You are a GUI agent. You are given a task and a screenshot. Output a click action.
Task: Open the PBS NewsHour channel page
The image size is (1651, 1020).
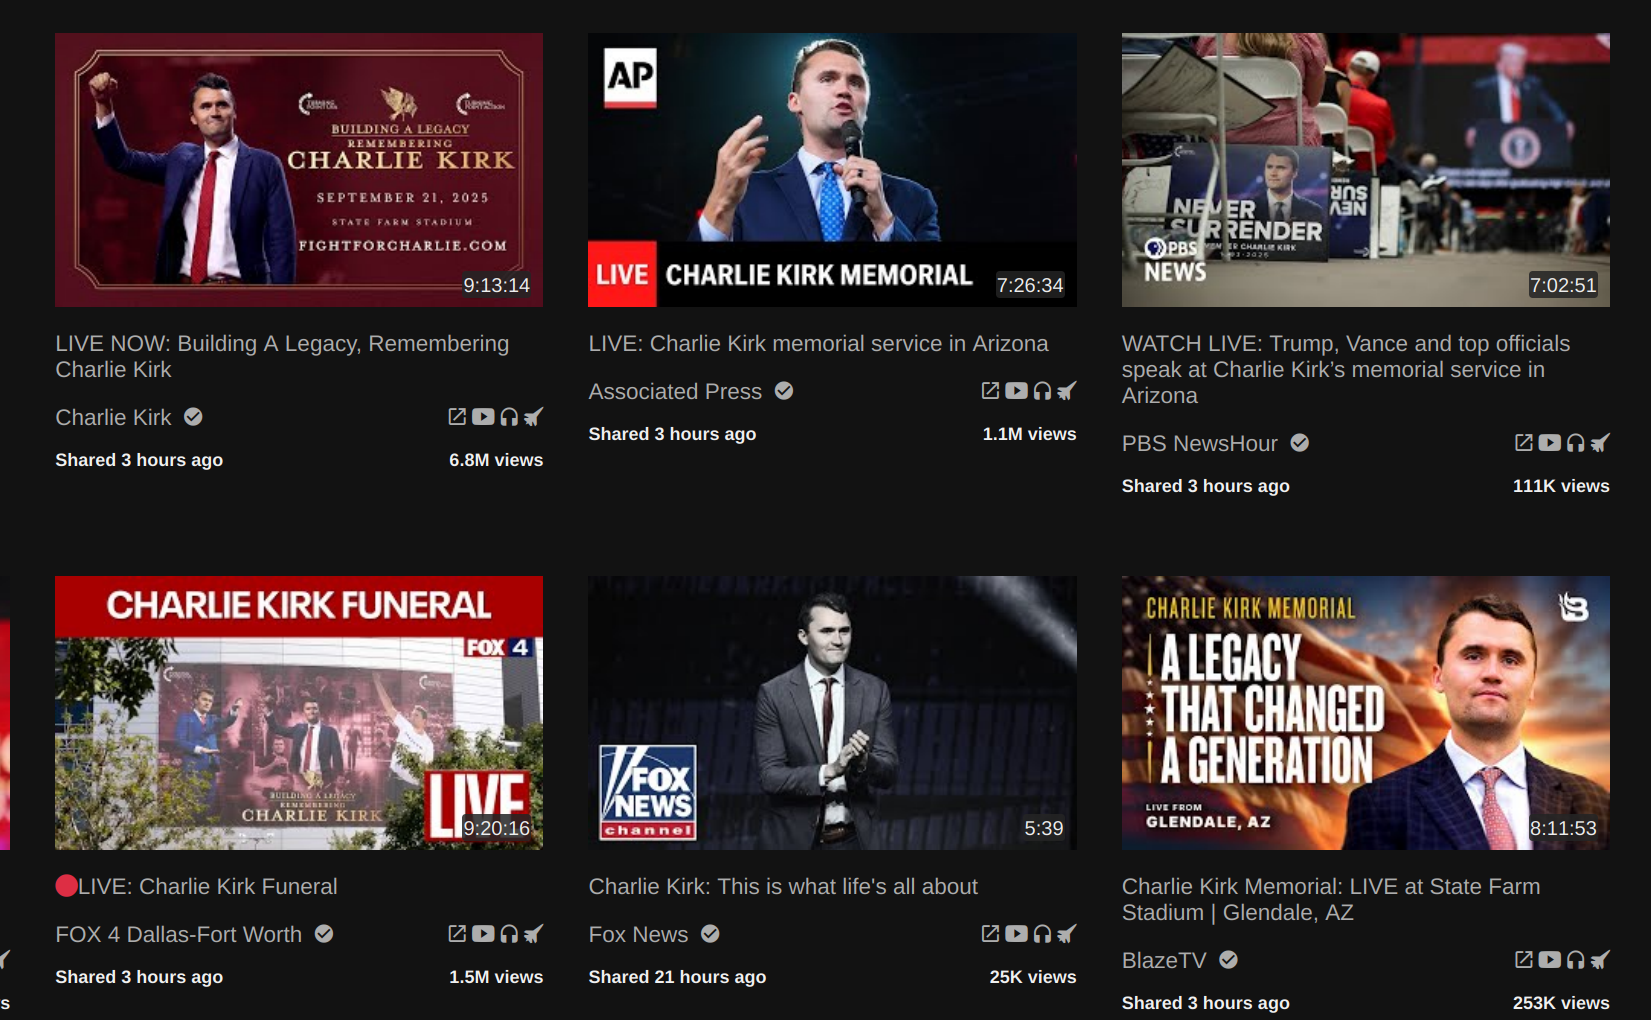(1199, 444)
